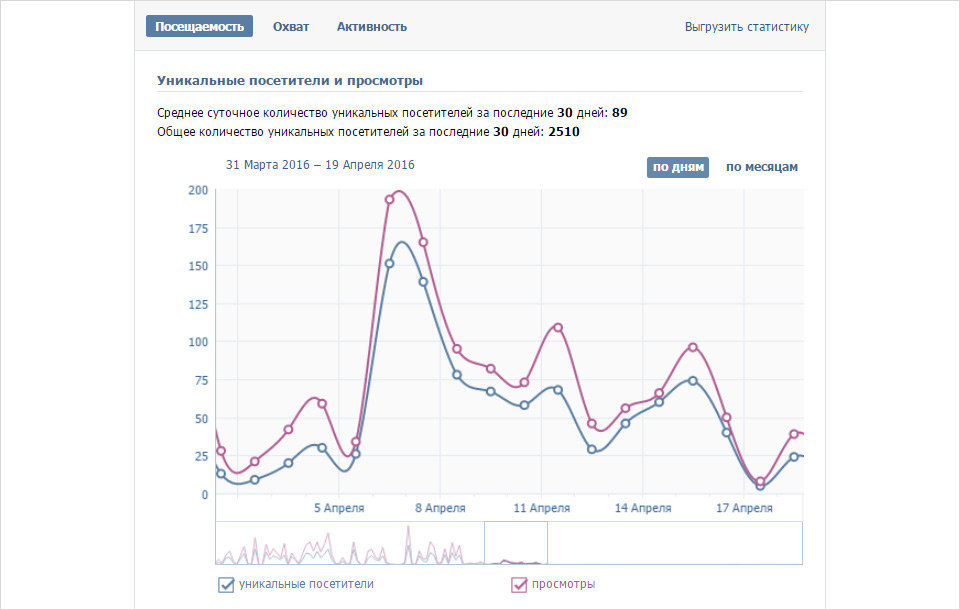
Task: Select the по месяцам view button
Action: click(762, 167)
